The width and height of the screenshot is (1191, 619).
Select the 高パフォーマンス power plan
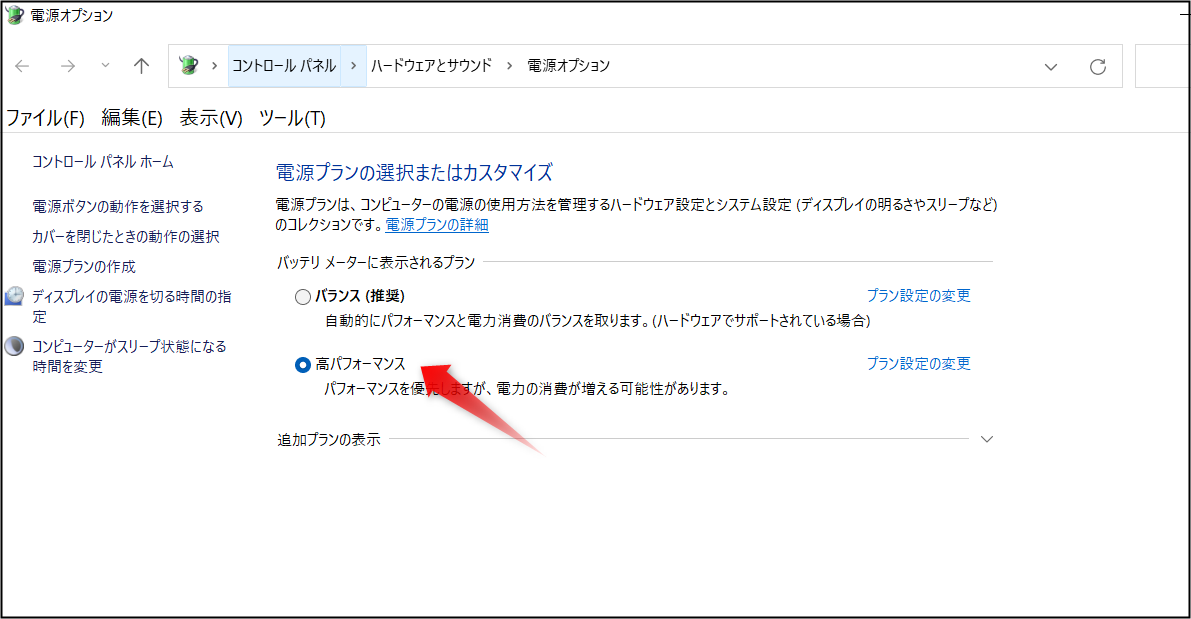302,364
